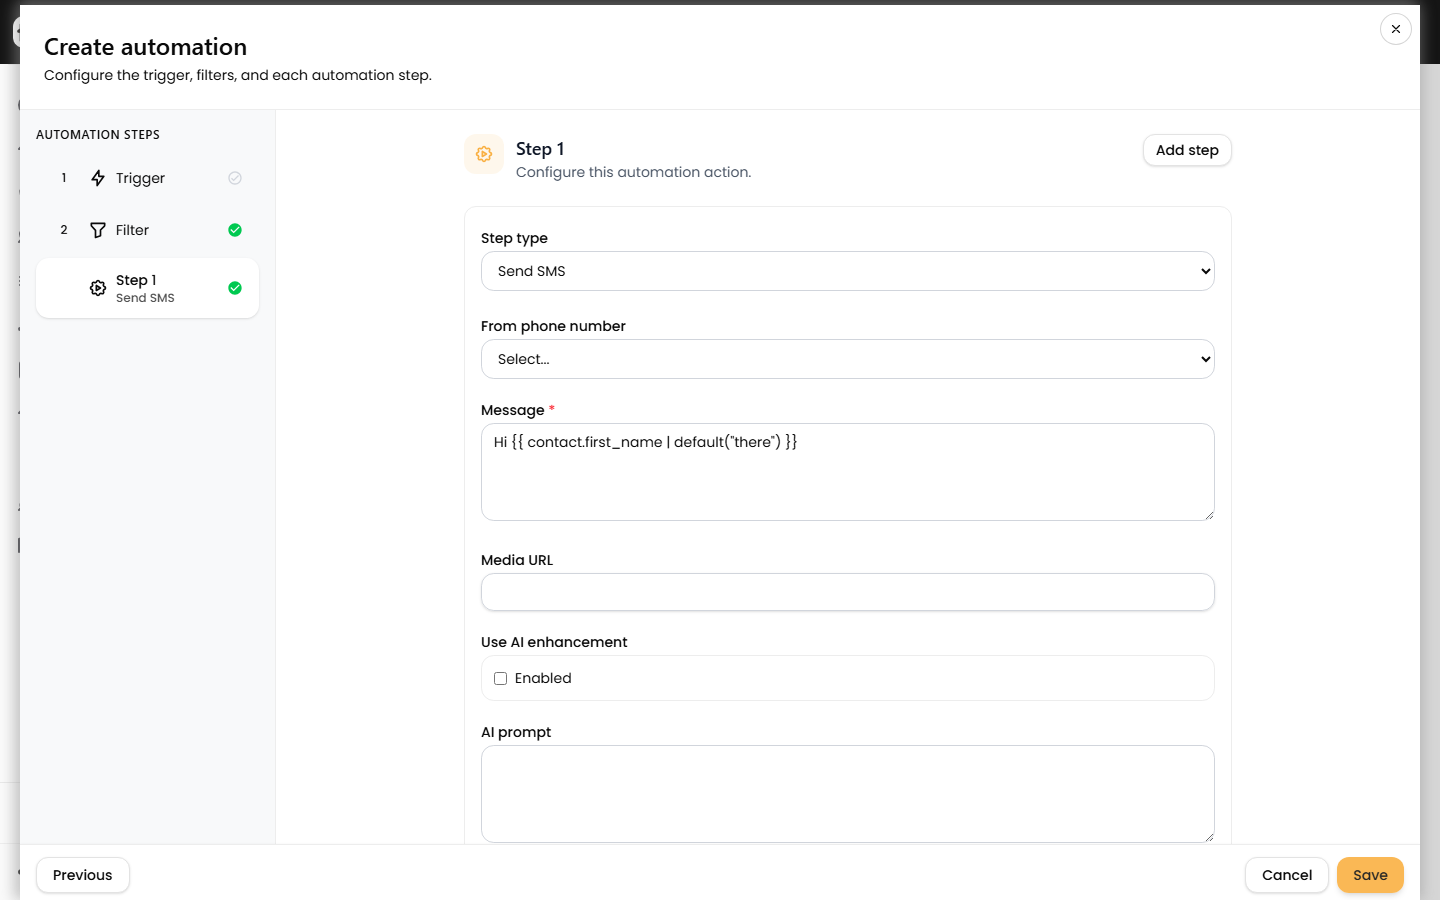Select Step 1 Send SMS in sidebar
1440x900 pixels.
pos(147,288)
